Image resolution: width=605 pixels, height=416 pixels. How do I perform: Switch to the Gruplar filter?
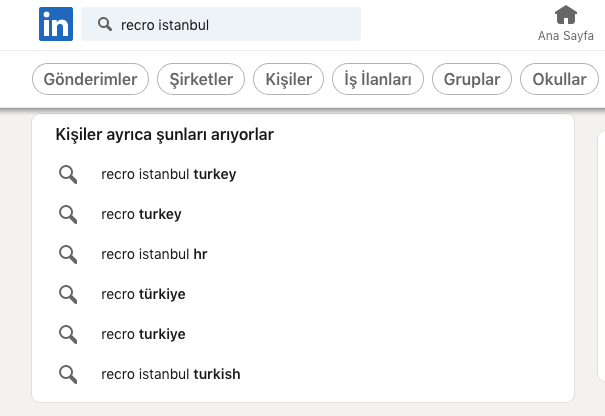[472, 79]
